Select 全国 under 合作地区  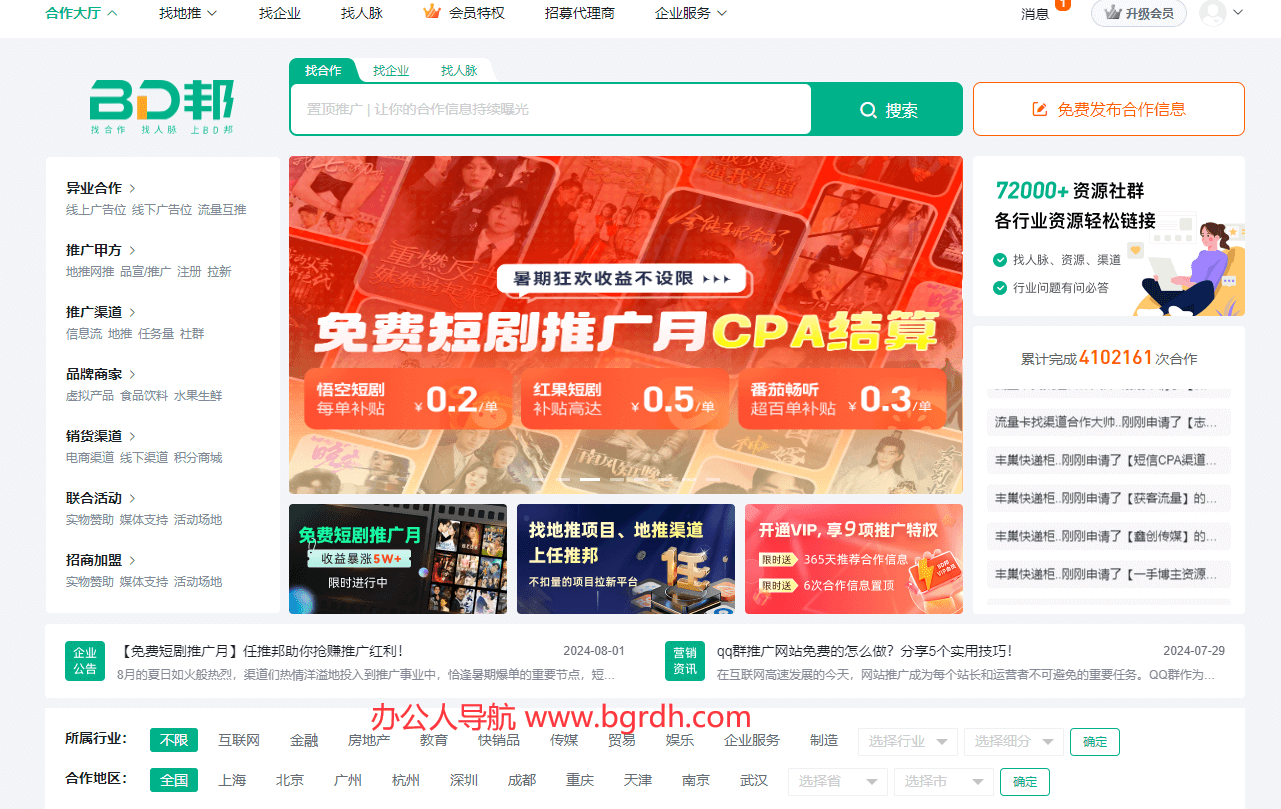point(173,780)
